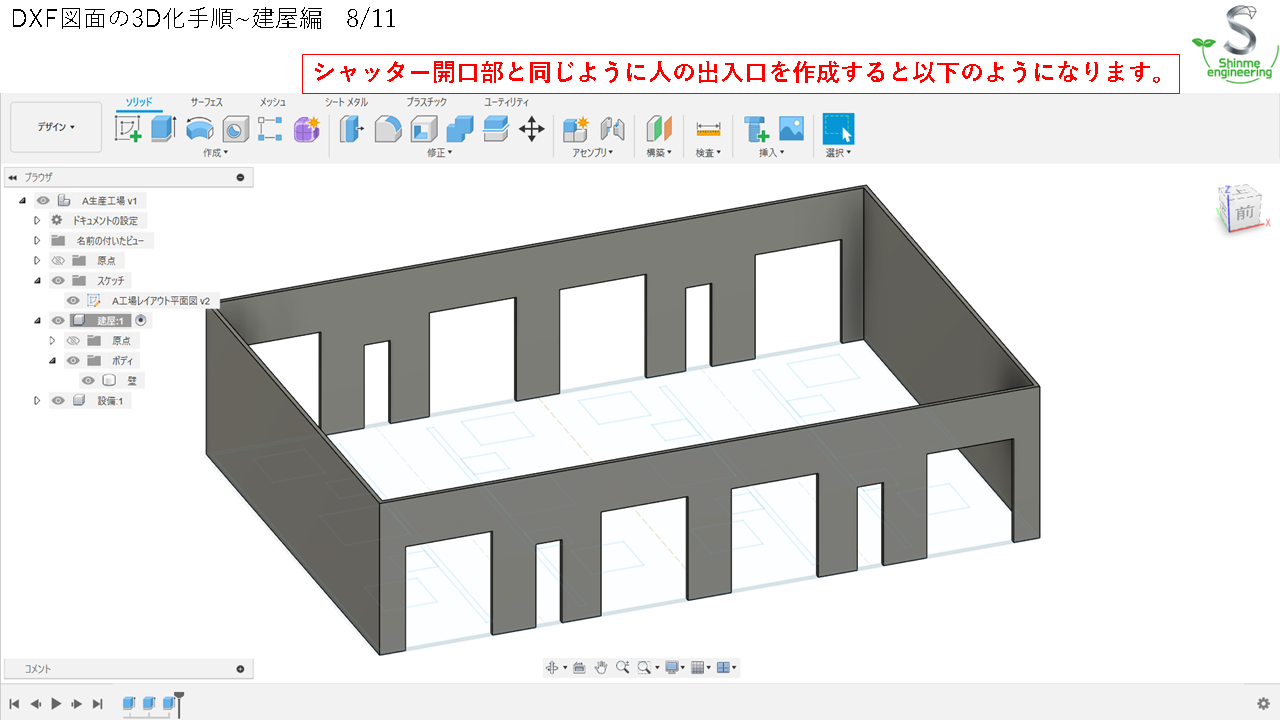Show the 原点 folder under 建屋:1

(72, 340)
